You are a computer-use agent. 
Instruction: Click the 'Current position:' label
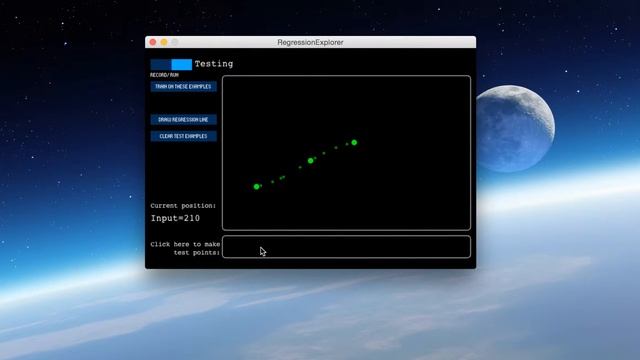pyautogui.click(x=183, y=206)
